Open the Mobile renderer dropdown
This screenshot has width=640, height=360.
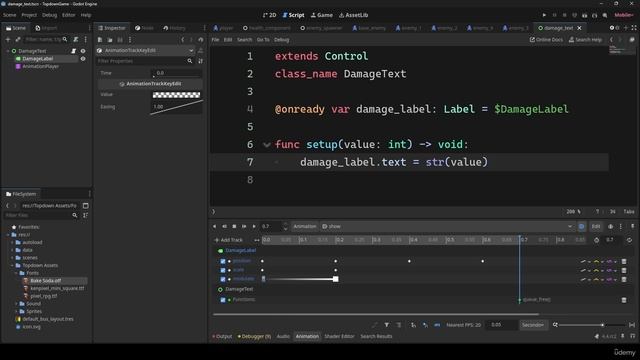coord(624,15)
